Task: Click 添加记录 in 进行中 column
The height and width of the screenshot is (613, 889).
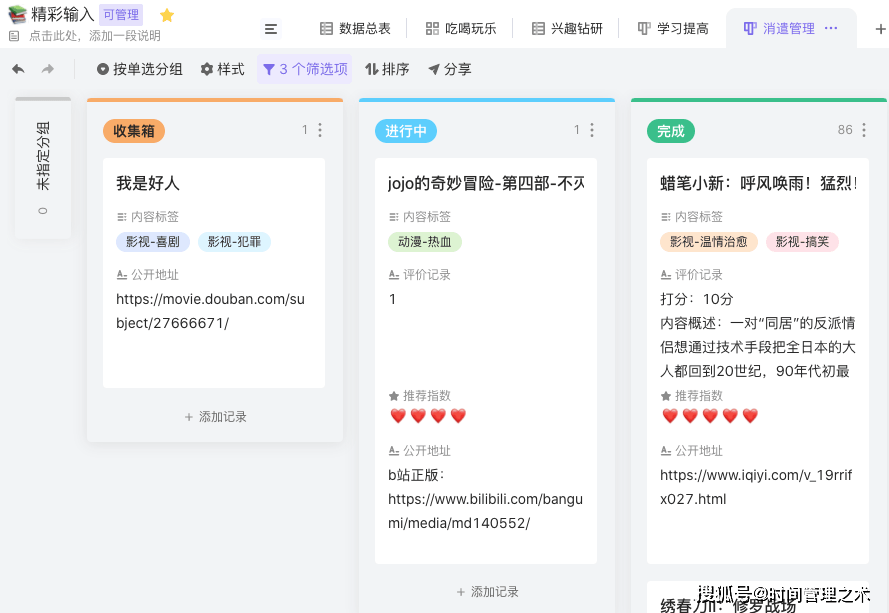Action: [487, 592]
